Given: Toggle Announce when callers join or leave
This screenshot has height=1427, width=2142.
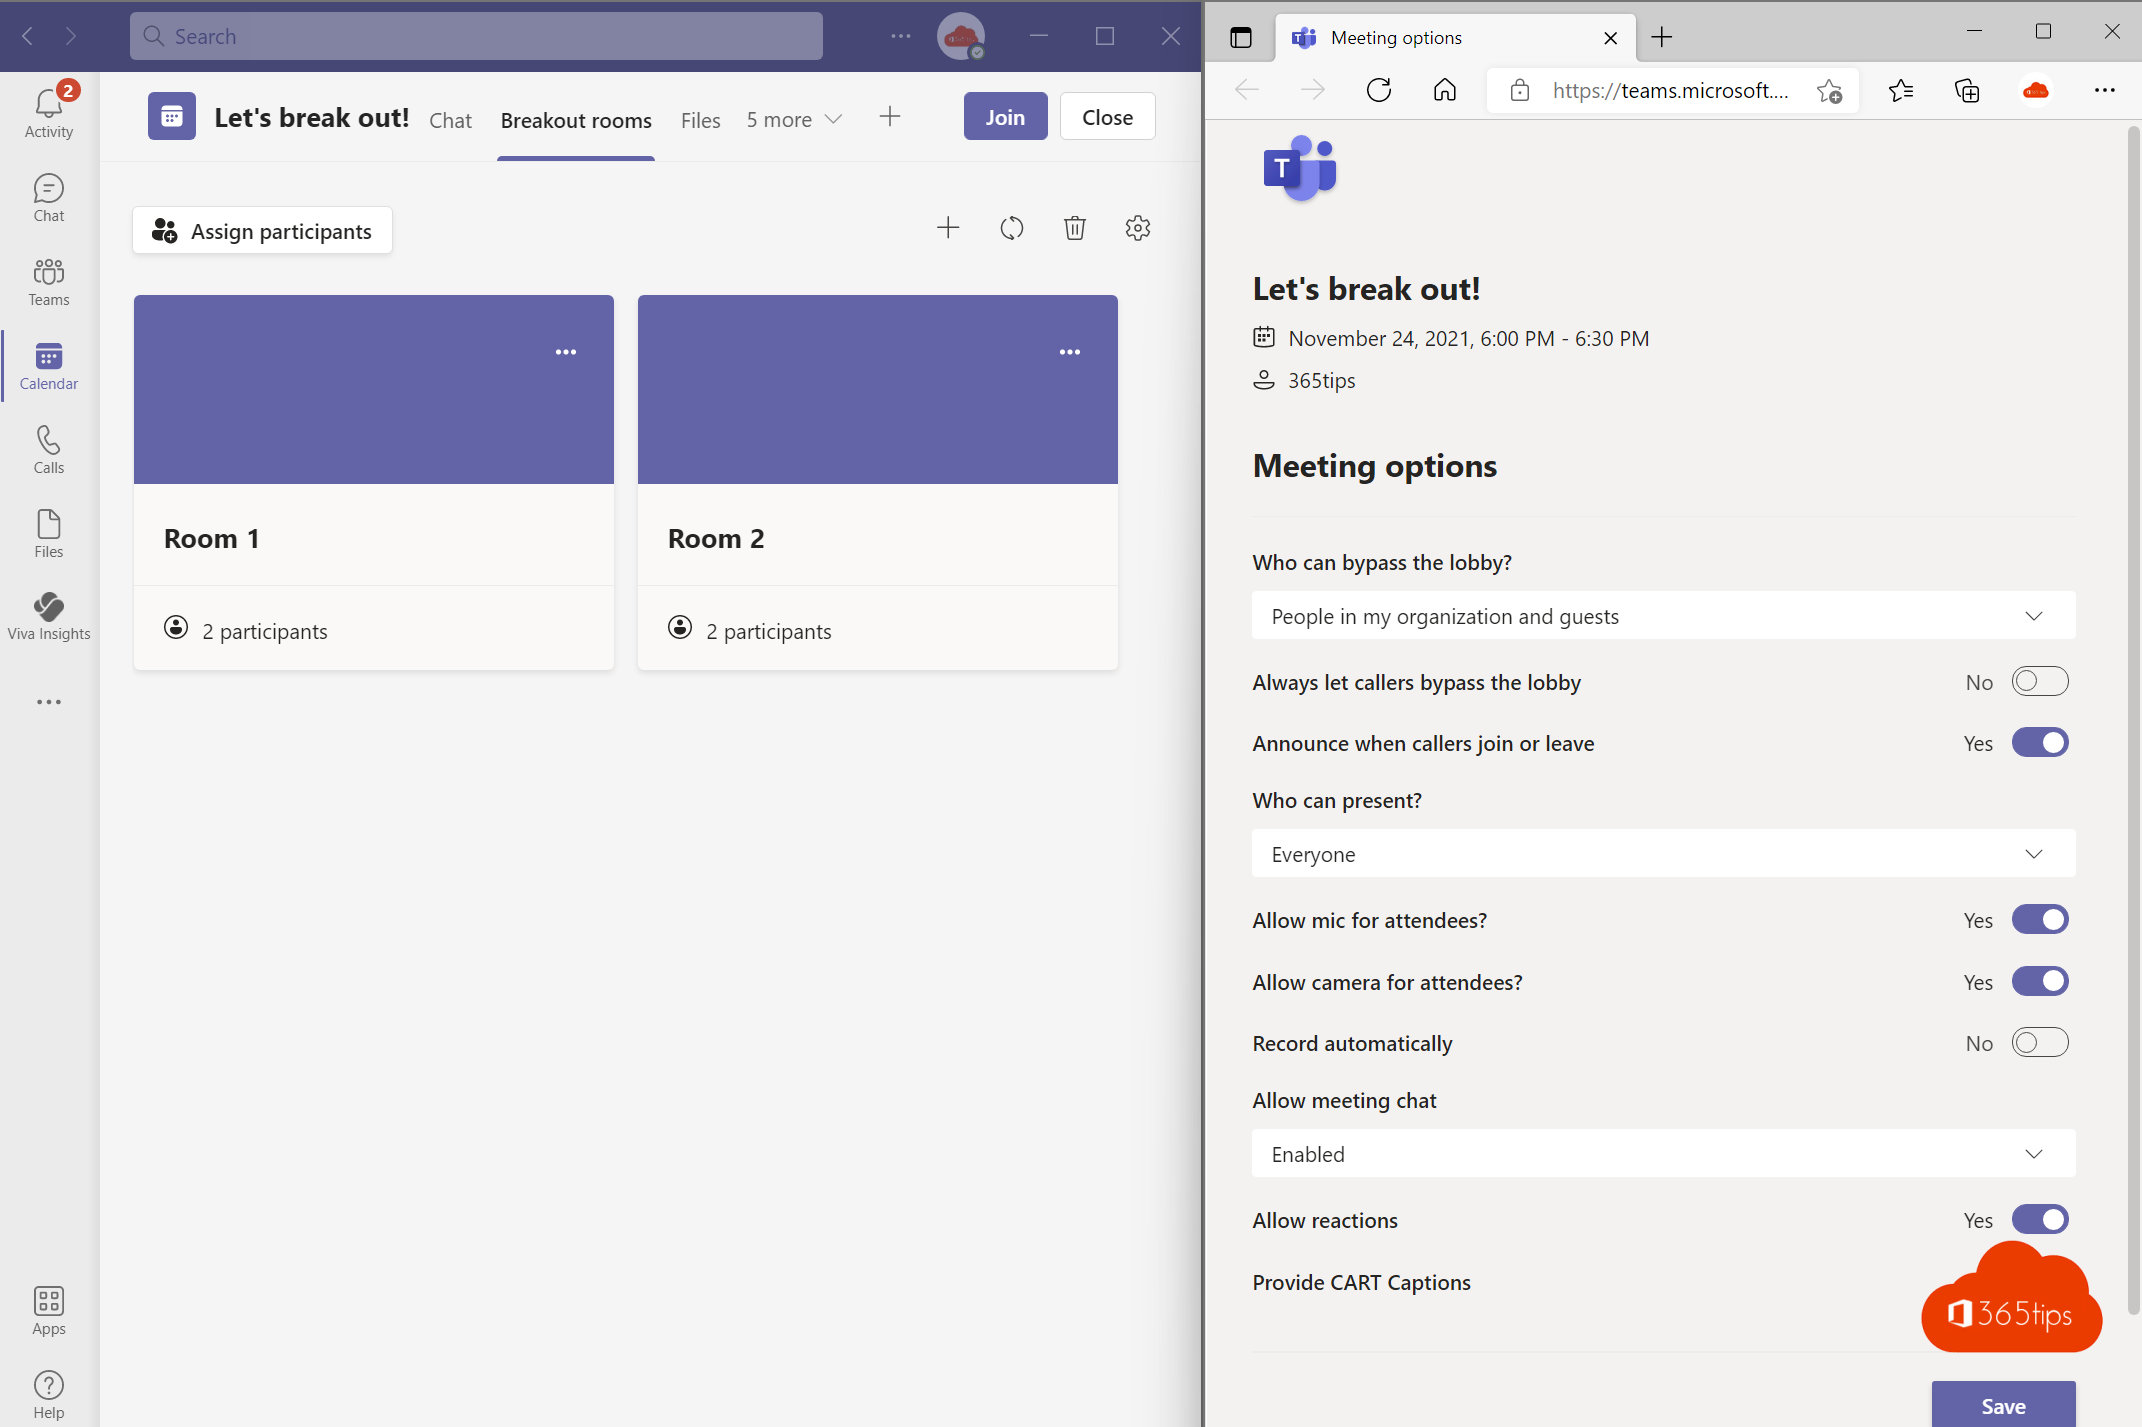Looking at the screenshot, I should click(x=2040, y=742).
